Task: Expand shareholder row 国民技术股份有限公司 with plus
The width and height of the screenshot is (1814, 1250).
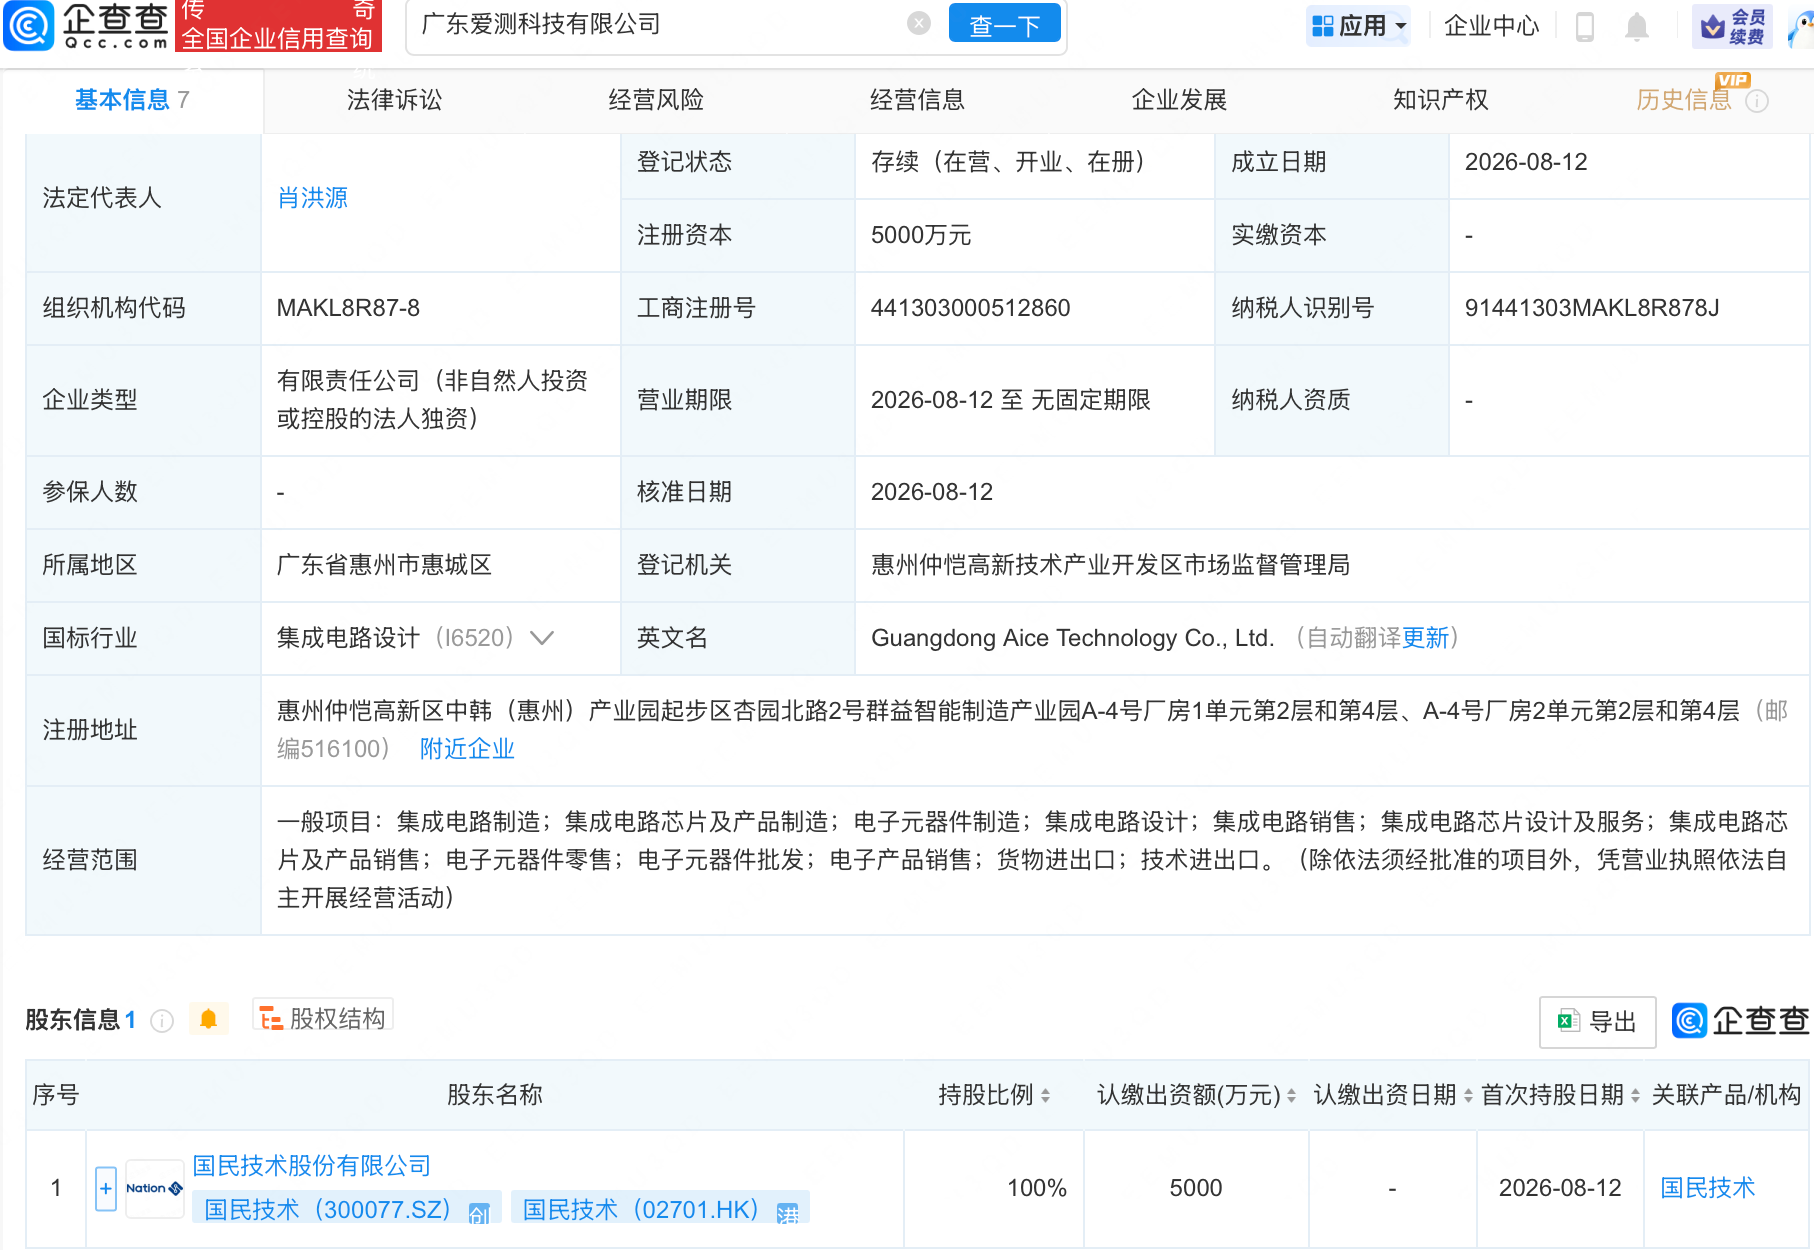Action: (x=106, y=1189)
